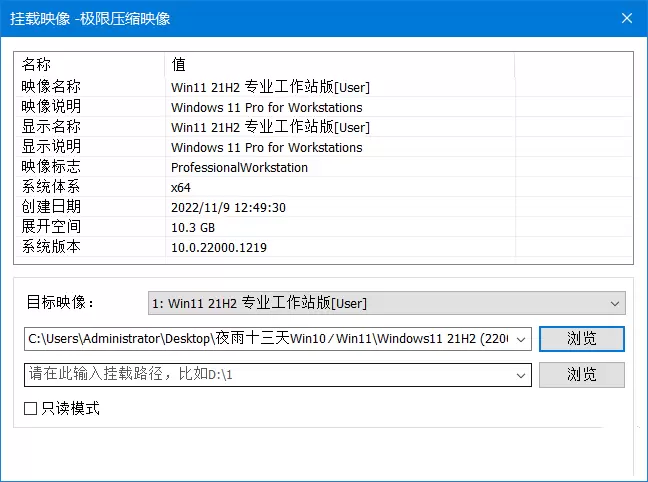Screen dimensions: 648x482
Task: Click the 目标映像 label
Action: (x=60, y=303)
